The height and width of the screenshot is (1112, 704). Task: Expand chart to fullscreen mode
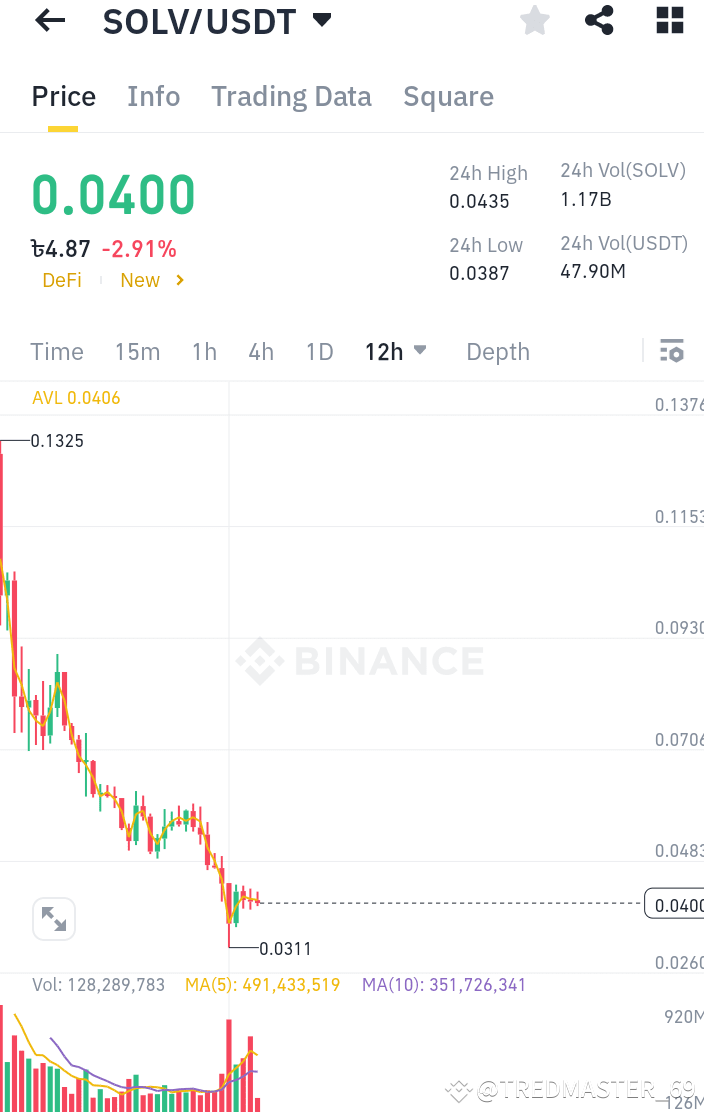[x=54, y=918]
